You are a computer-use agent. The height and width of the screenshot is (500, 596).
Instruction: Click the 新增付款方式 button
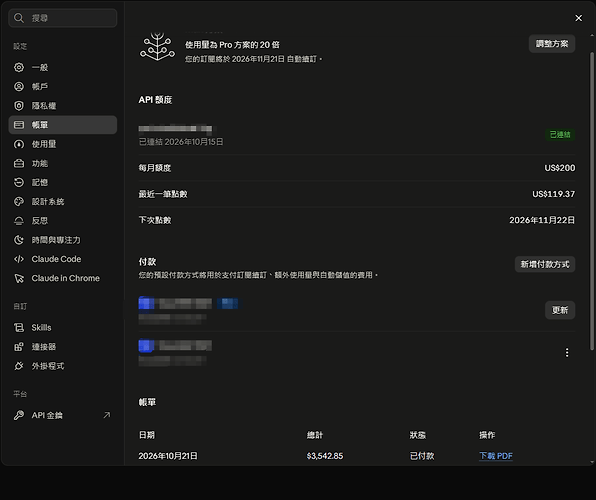tap(545, 264)
